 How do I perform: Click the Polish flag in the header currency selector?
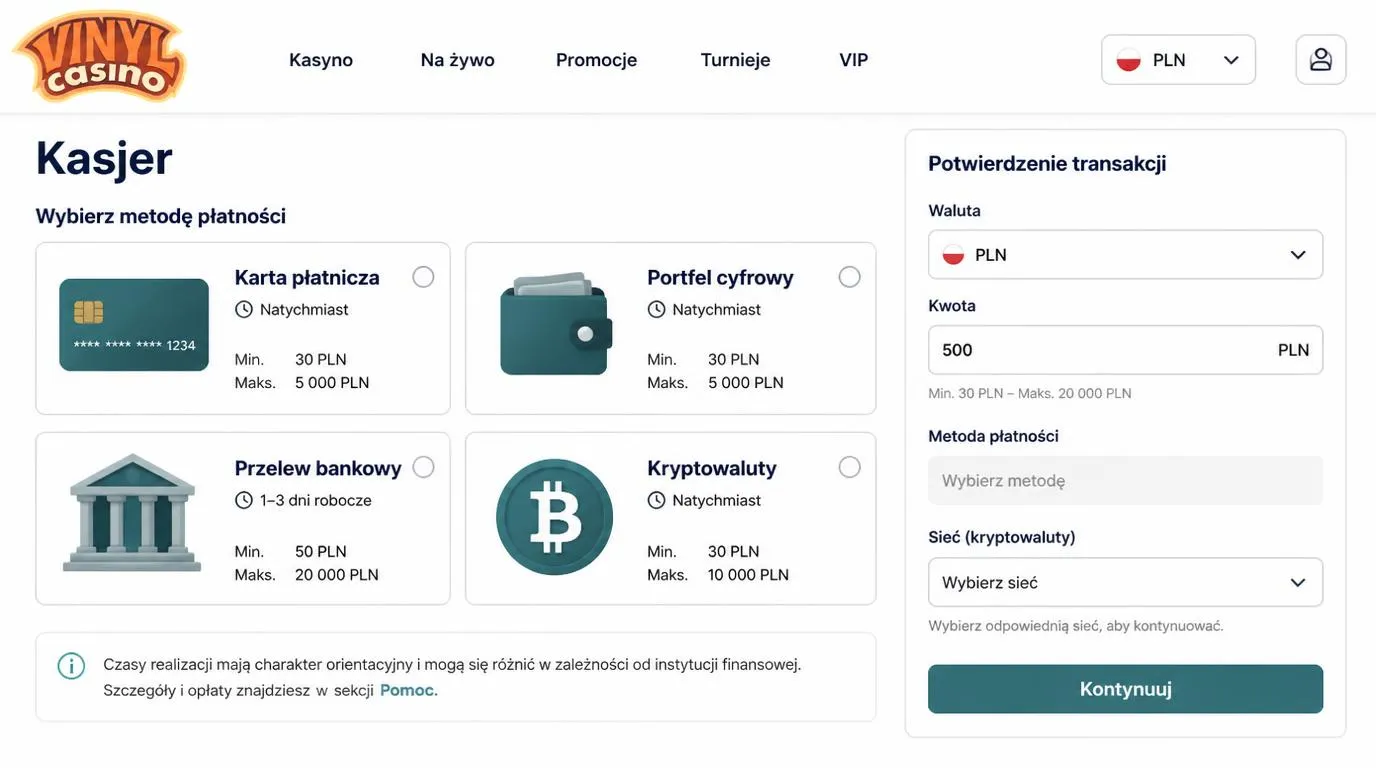[x=1129, y=60]
